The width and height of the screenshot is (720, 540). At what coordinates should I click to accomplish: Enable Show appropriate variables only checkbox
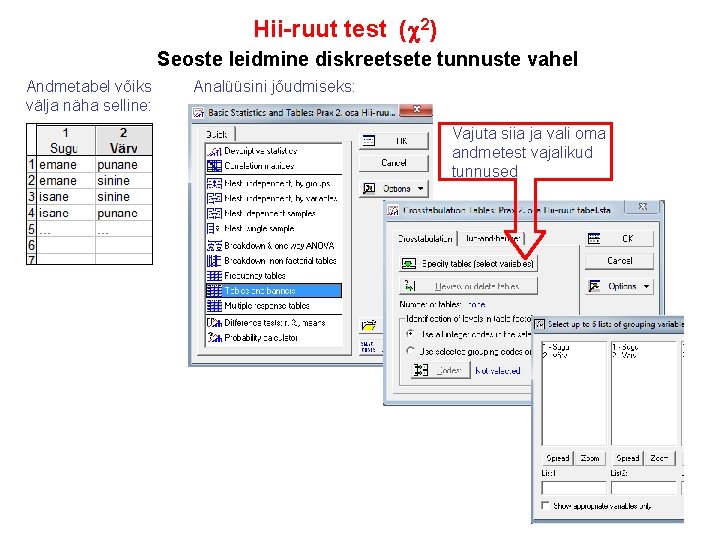[x=546, y=506]
